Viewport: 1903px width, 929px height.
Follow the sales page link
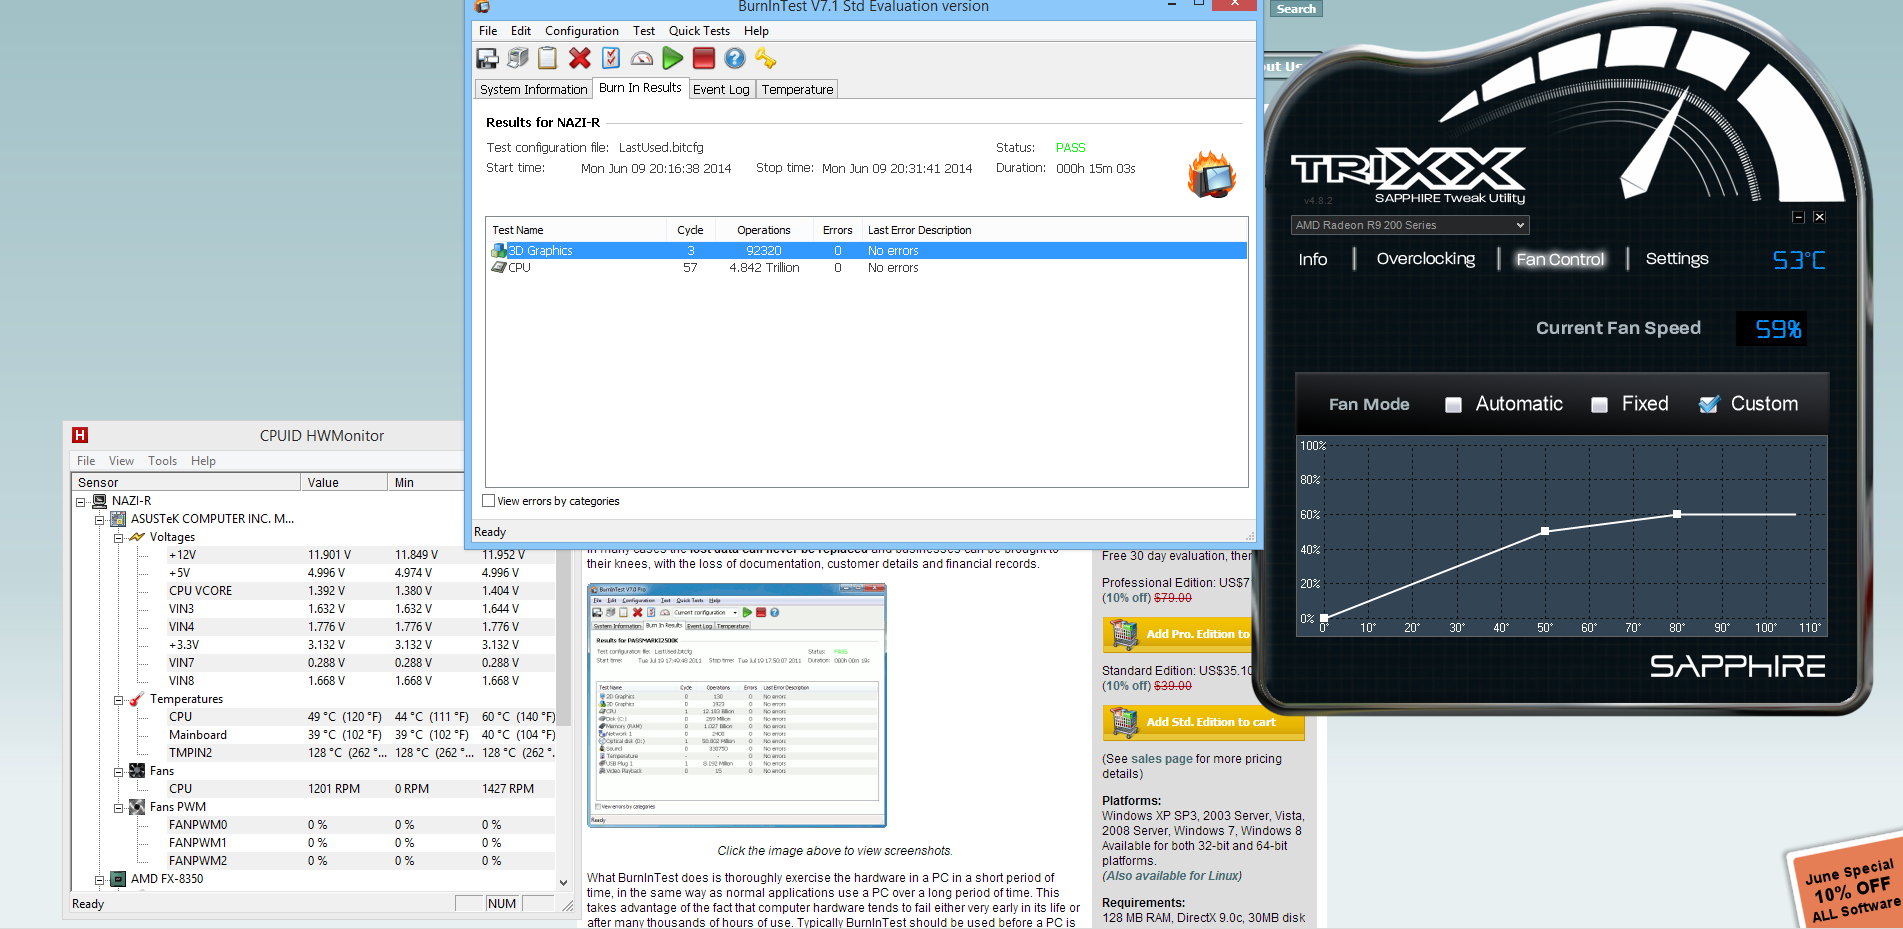(x=1162, y=759)
